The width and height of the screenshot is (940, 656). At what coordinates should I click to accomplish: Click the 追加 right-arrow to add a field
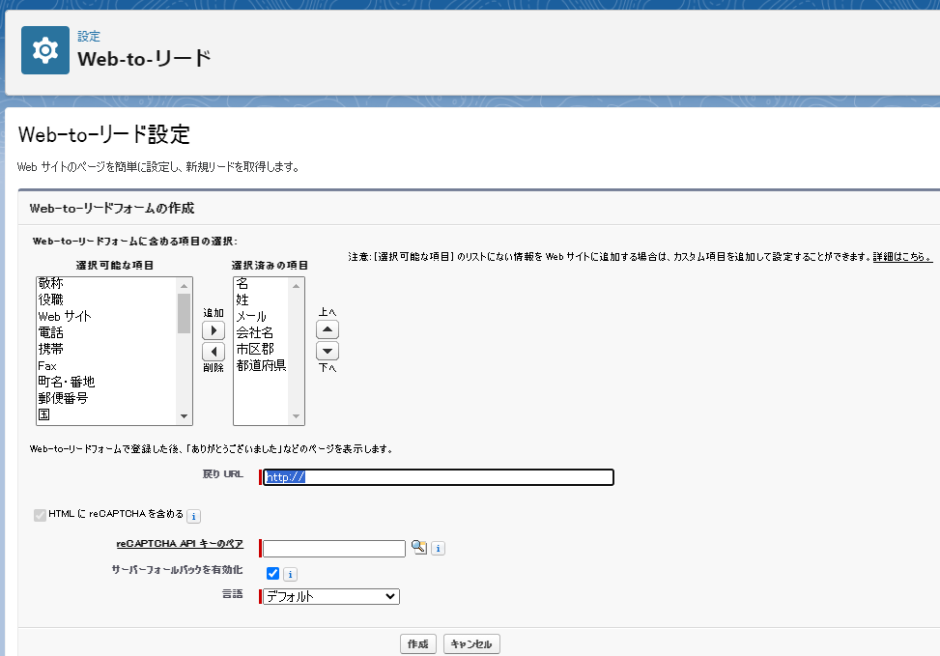(213, 330)
